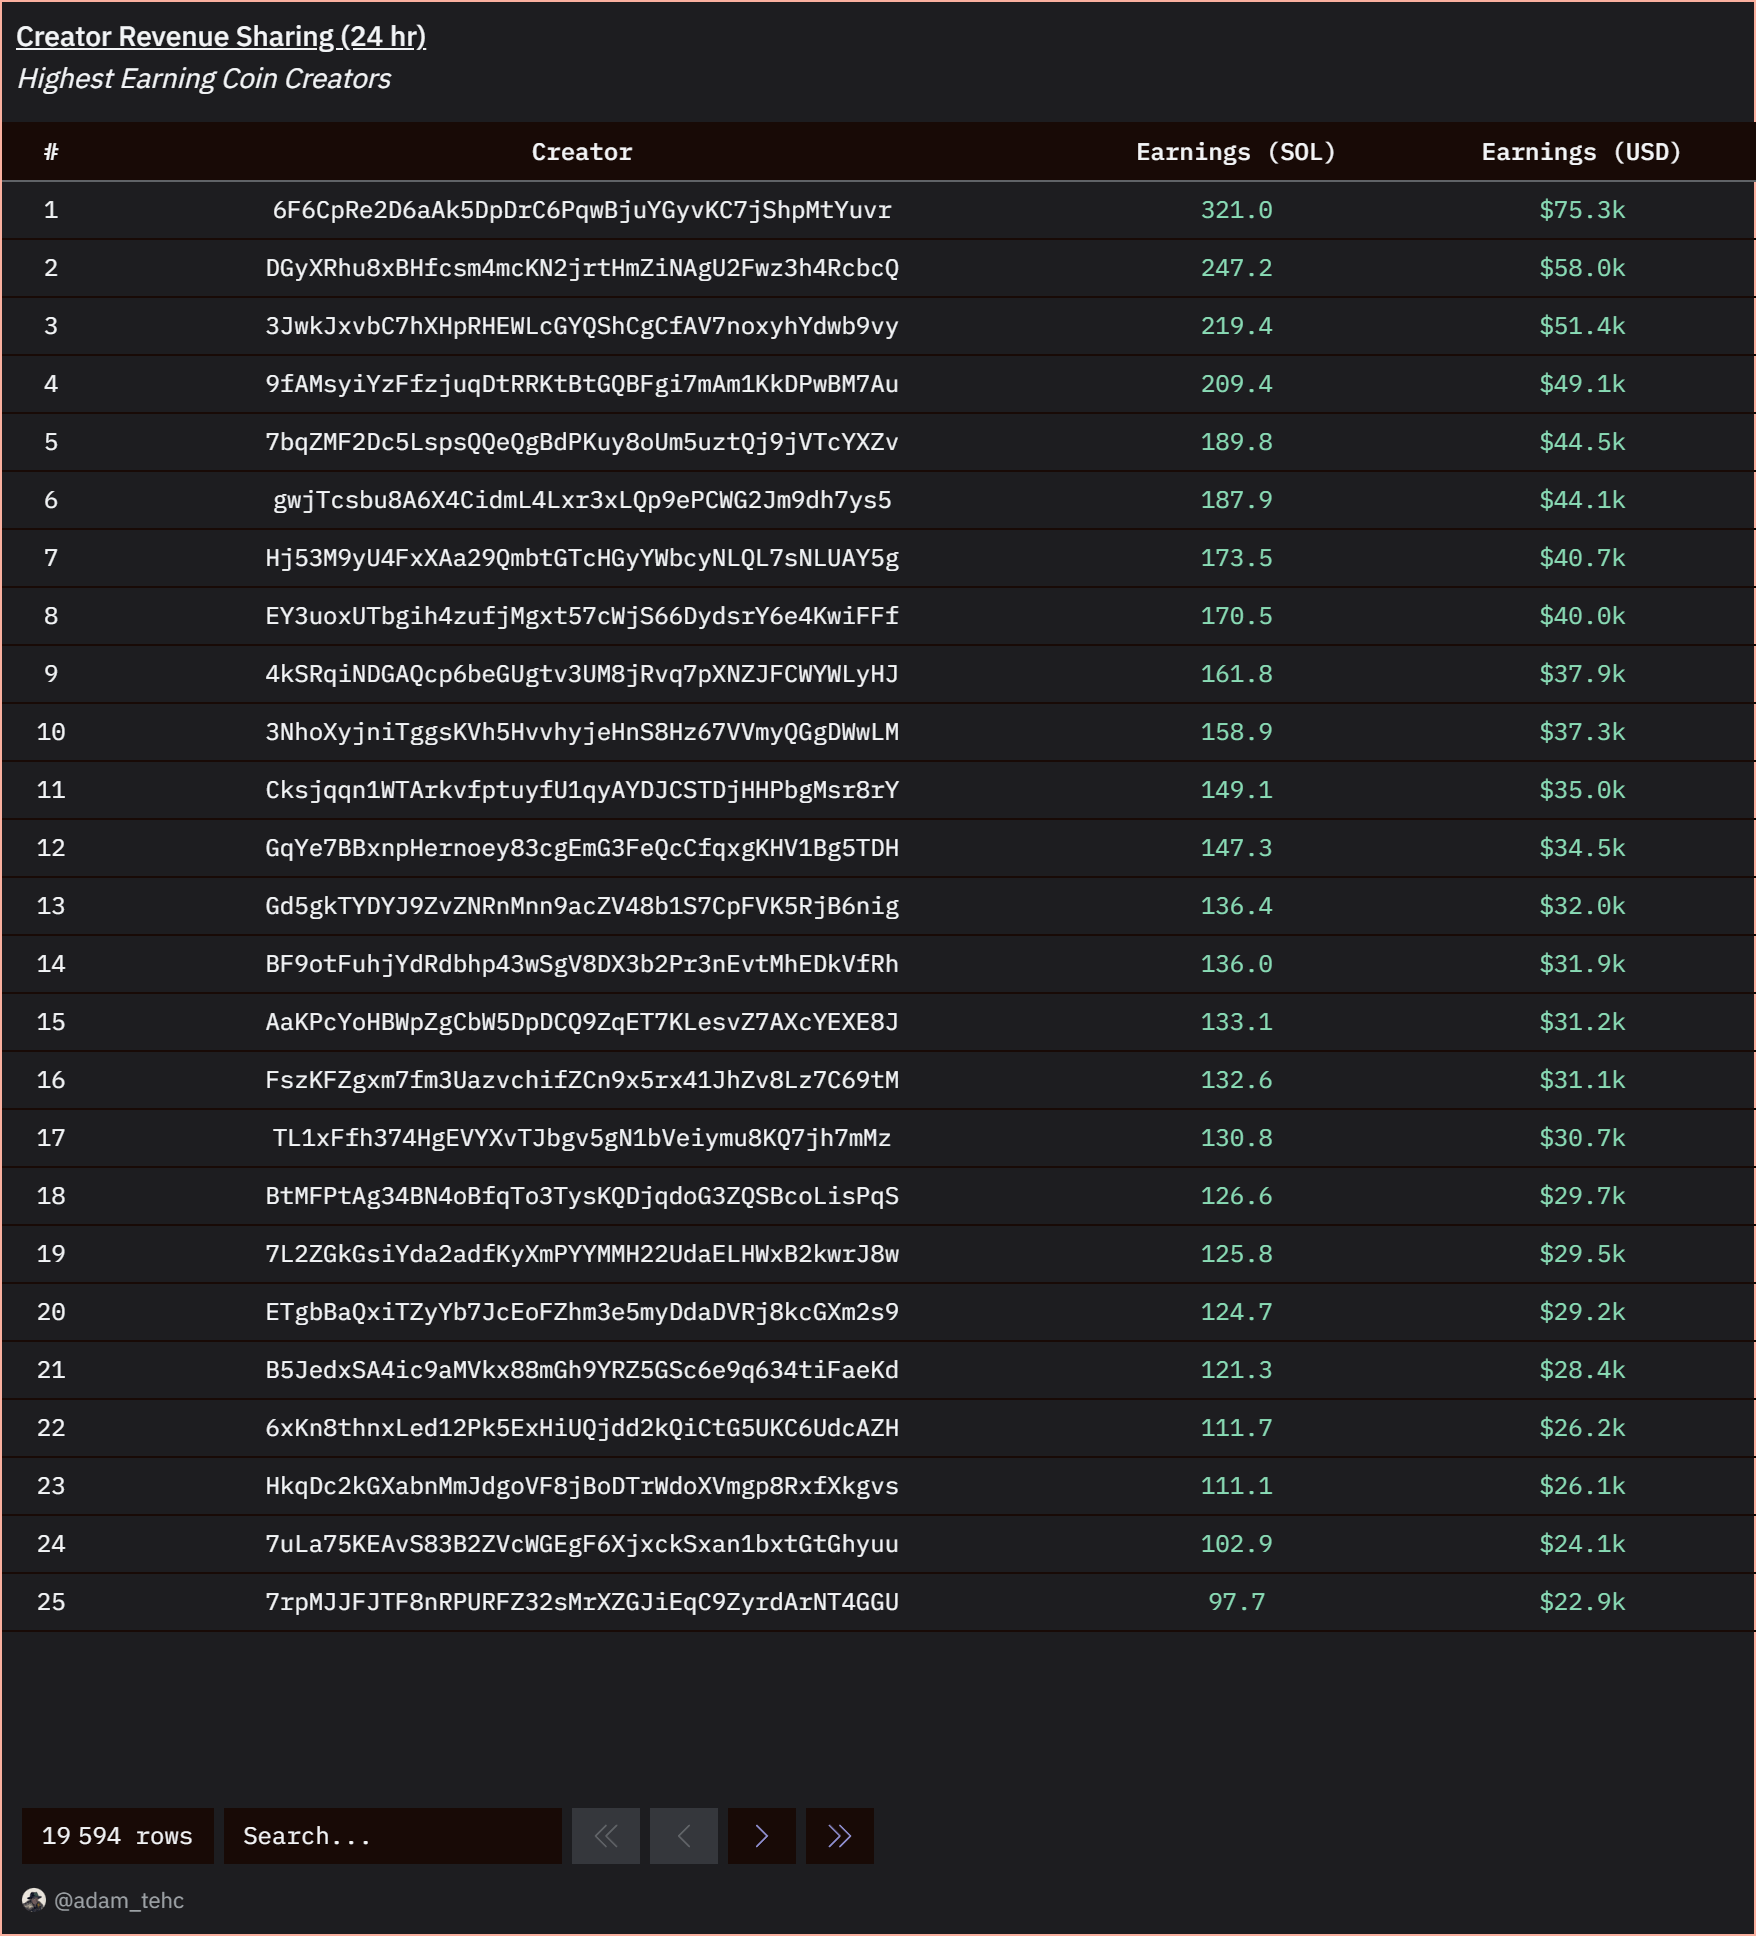The height and width of the screenshot is (1936, 1756).
Task: Select creator address starting with DGyXRhu8
Action: tap(581, 268)
